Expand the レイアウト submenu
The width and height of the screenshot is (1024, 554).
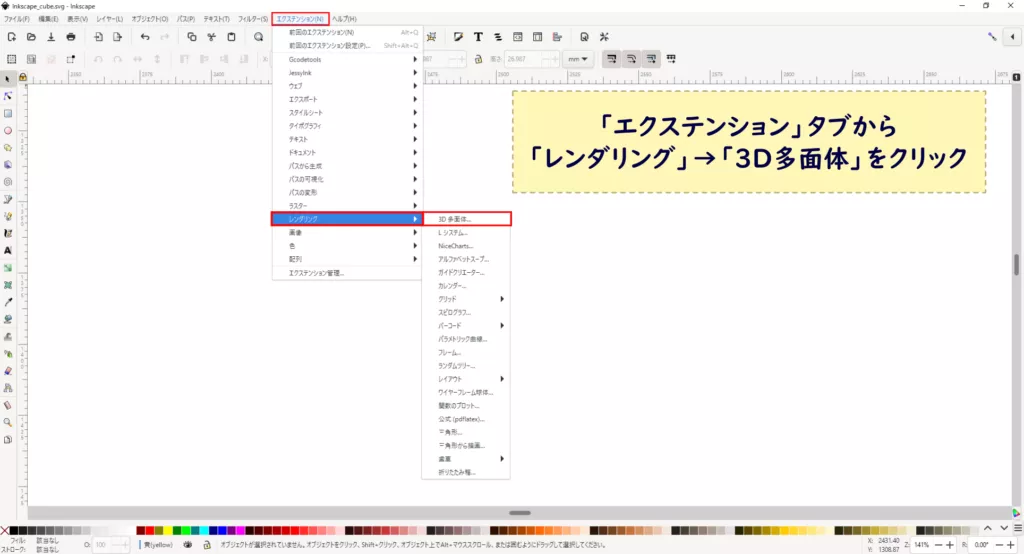pos(466,379)
